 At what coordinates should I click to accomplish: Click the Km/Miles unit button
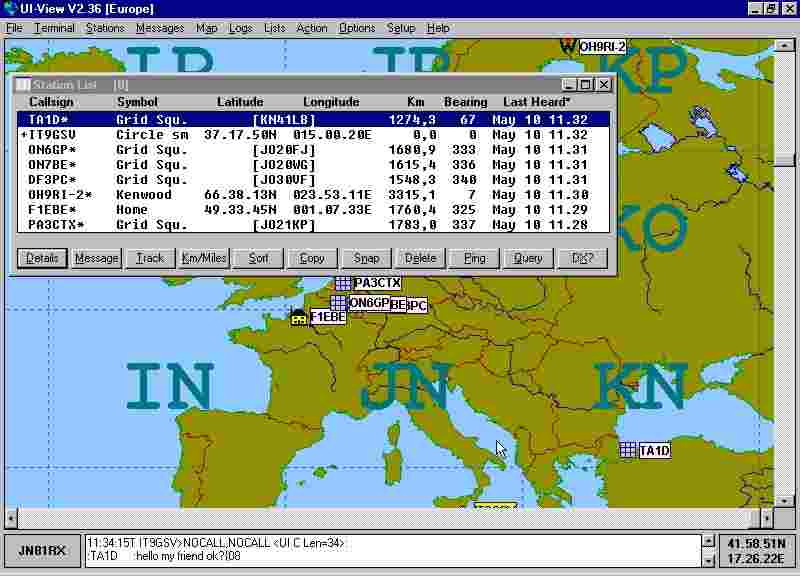coord(204,258)
